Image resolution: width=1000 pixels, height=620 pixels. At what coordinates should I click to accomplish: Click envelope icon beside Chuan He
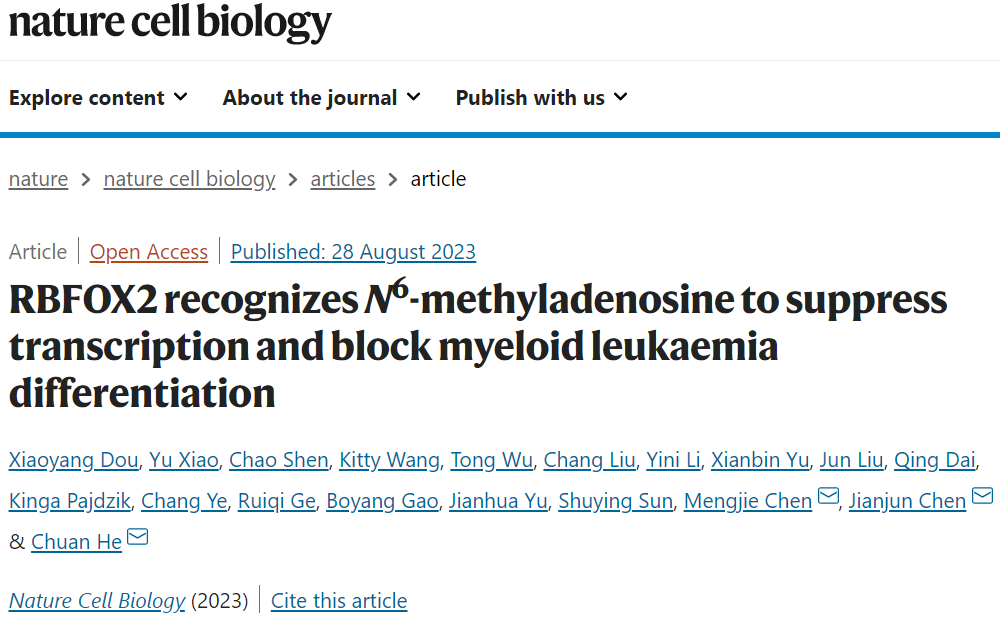pos(137,537)
